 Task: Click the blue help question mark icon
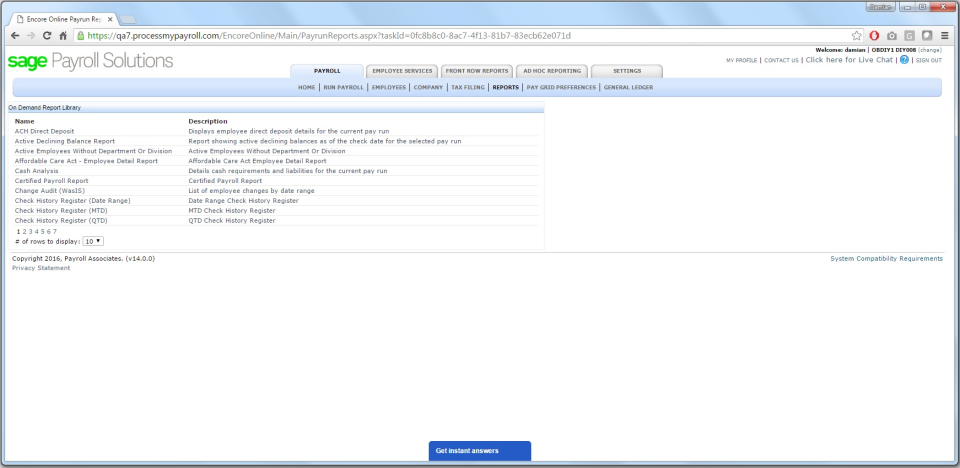click(x=904, y=60)
